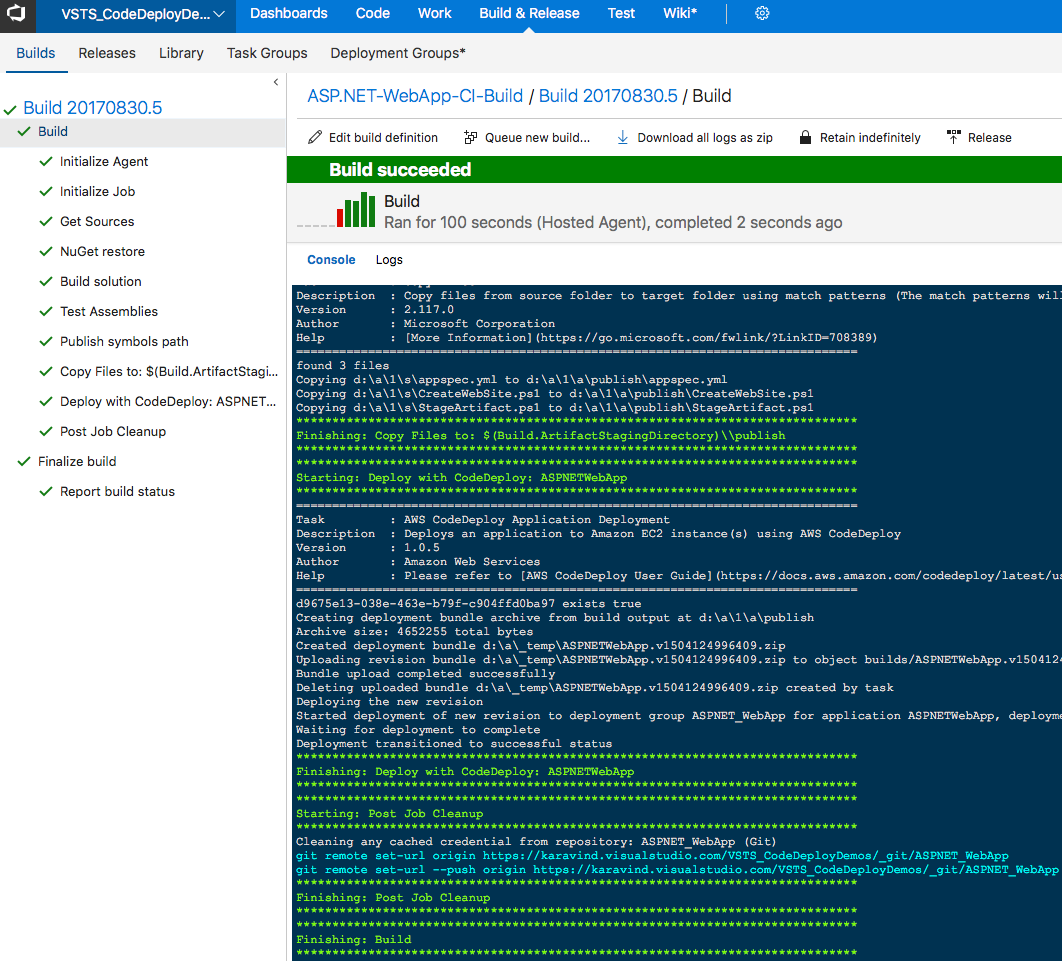Open the Wiki* menu

(680, 14)
